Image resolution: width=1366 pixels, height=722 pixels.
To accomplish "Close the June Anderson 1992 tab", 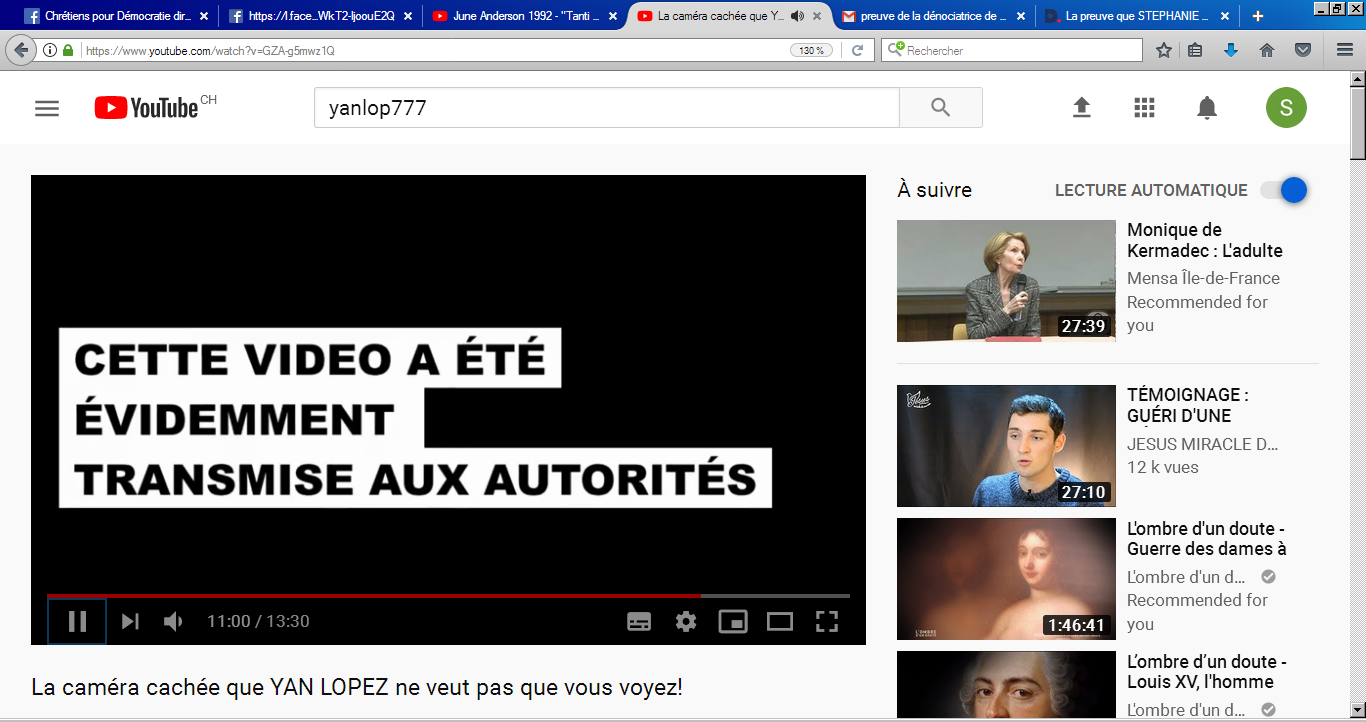I will coord(612,16).
